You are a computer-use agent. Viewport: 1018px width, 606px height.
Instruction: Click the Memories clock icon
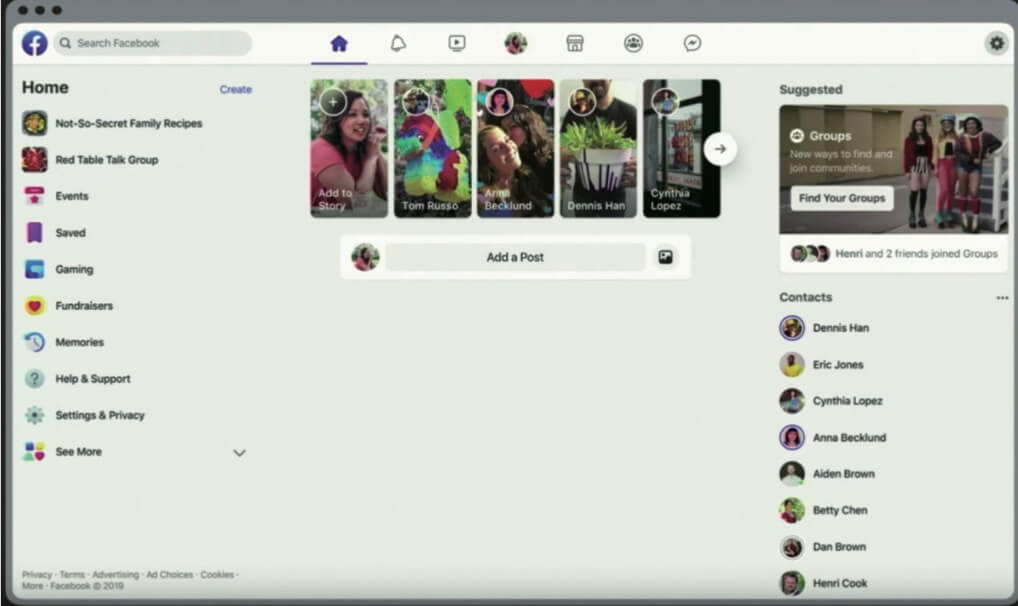pyautogui.click(x=34, y=342)
